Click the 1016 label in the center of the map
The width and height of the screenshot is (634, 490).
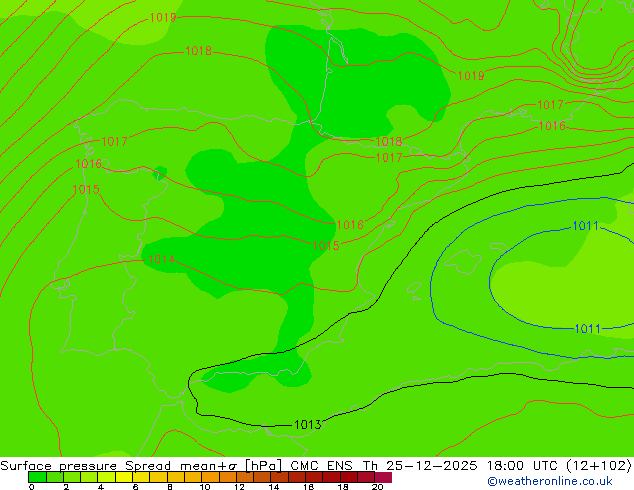point(350,225)
